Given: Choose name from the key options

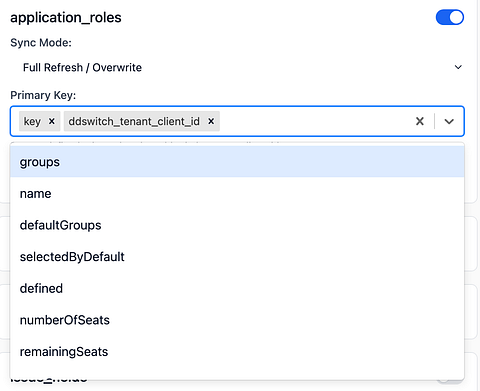Looking at the screenshot, I should (x=237, y=193).
